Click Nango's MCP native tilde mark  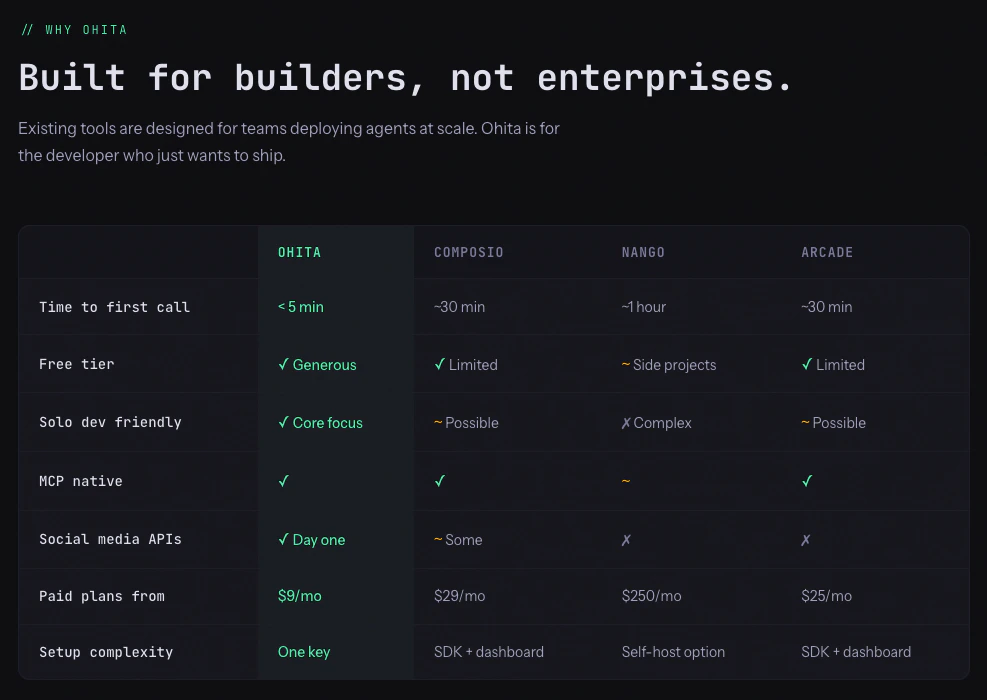pyautogui.click(x=626, y=481)
